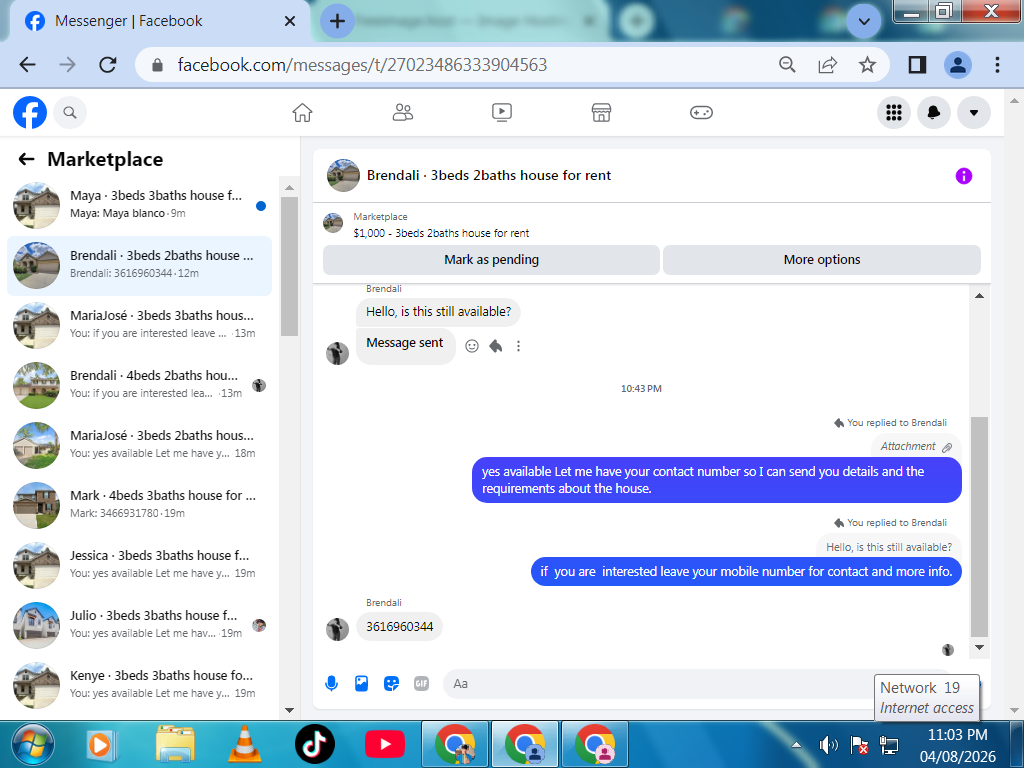Click the 3616960344 message bubble
This screenshot has width=1024, height=768.
click(x=399, y=627)
